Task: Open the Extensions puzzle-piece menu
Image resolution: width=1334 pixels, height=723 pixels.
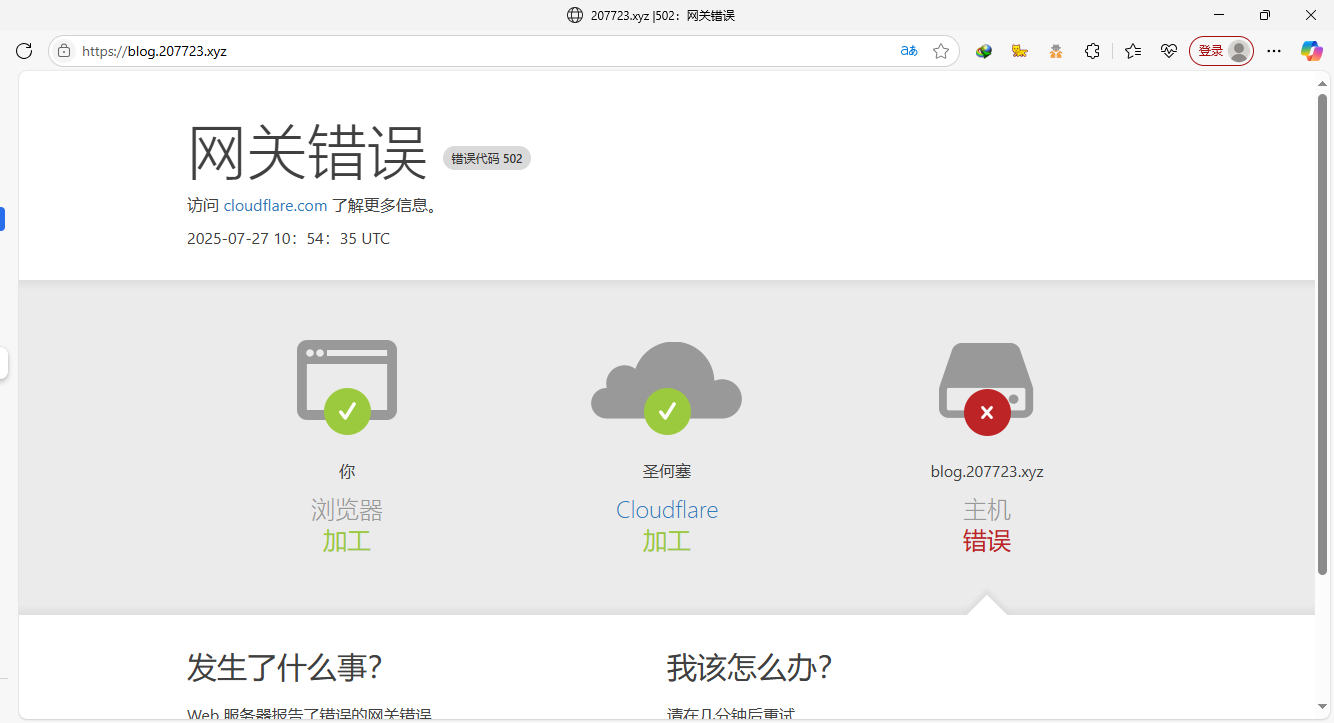Action: 1092,51
